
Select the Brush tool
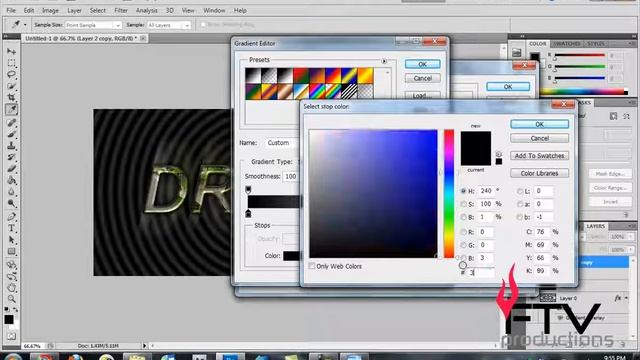pyautogui.click(x=11, y=134)
